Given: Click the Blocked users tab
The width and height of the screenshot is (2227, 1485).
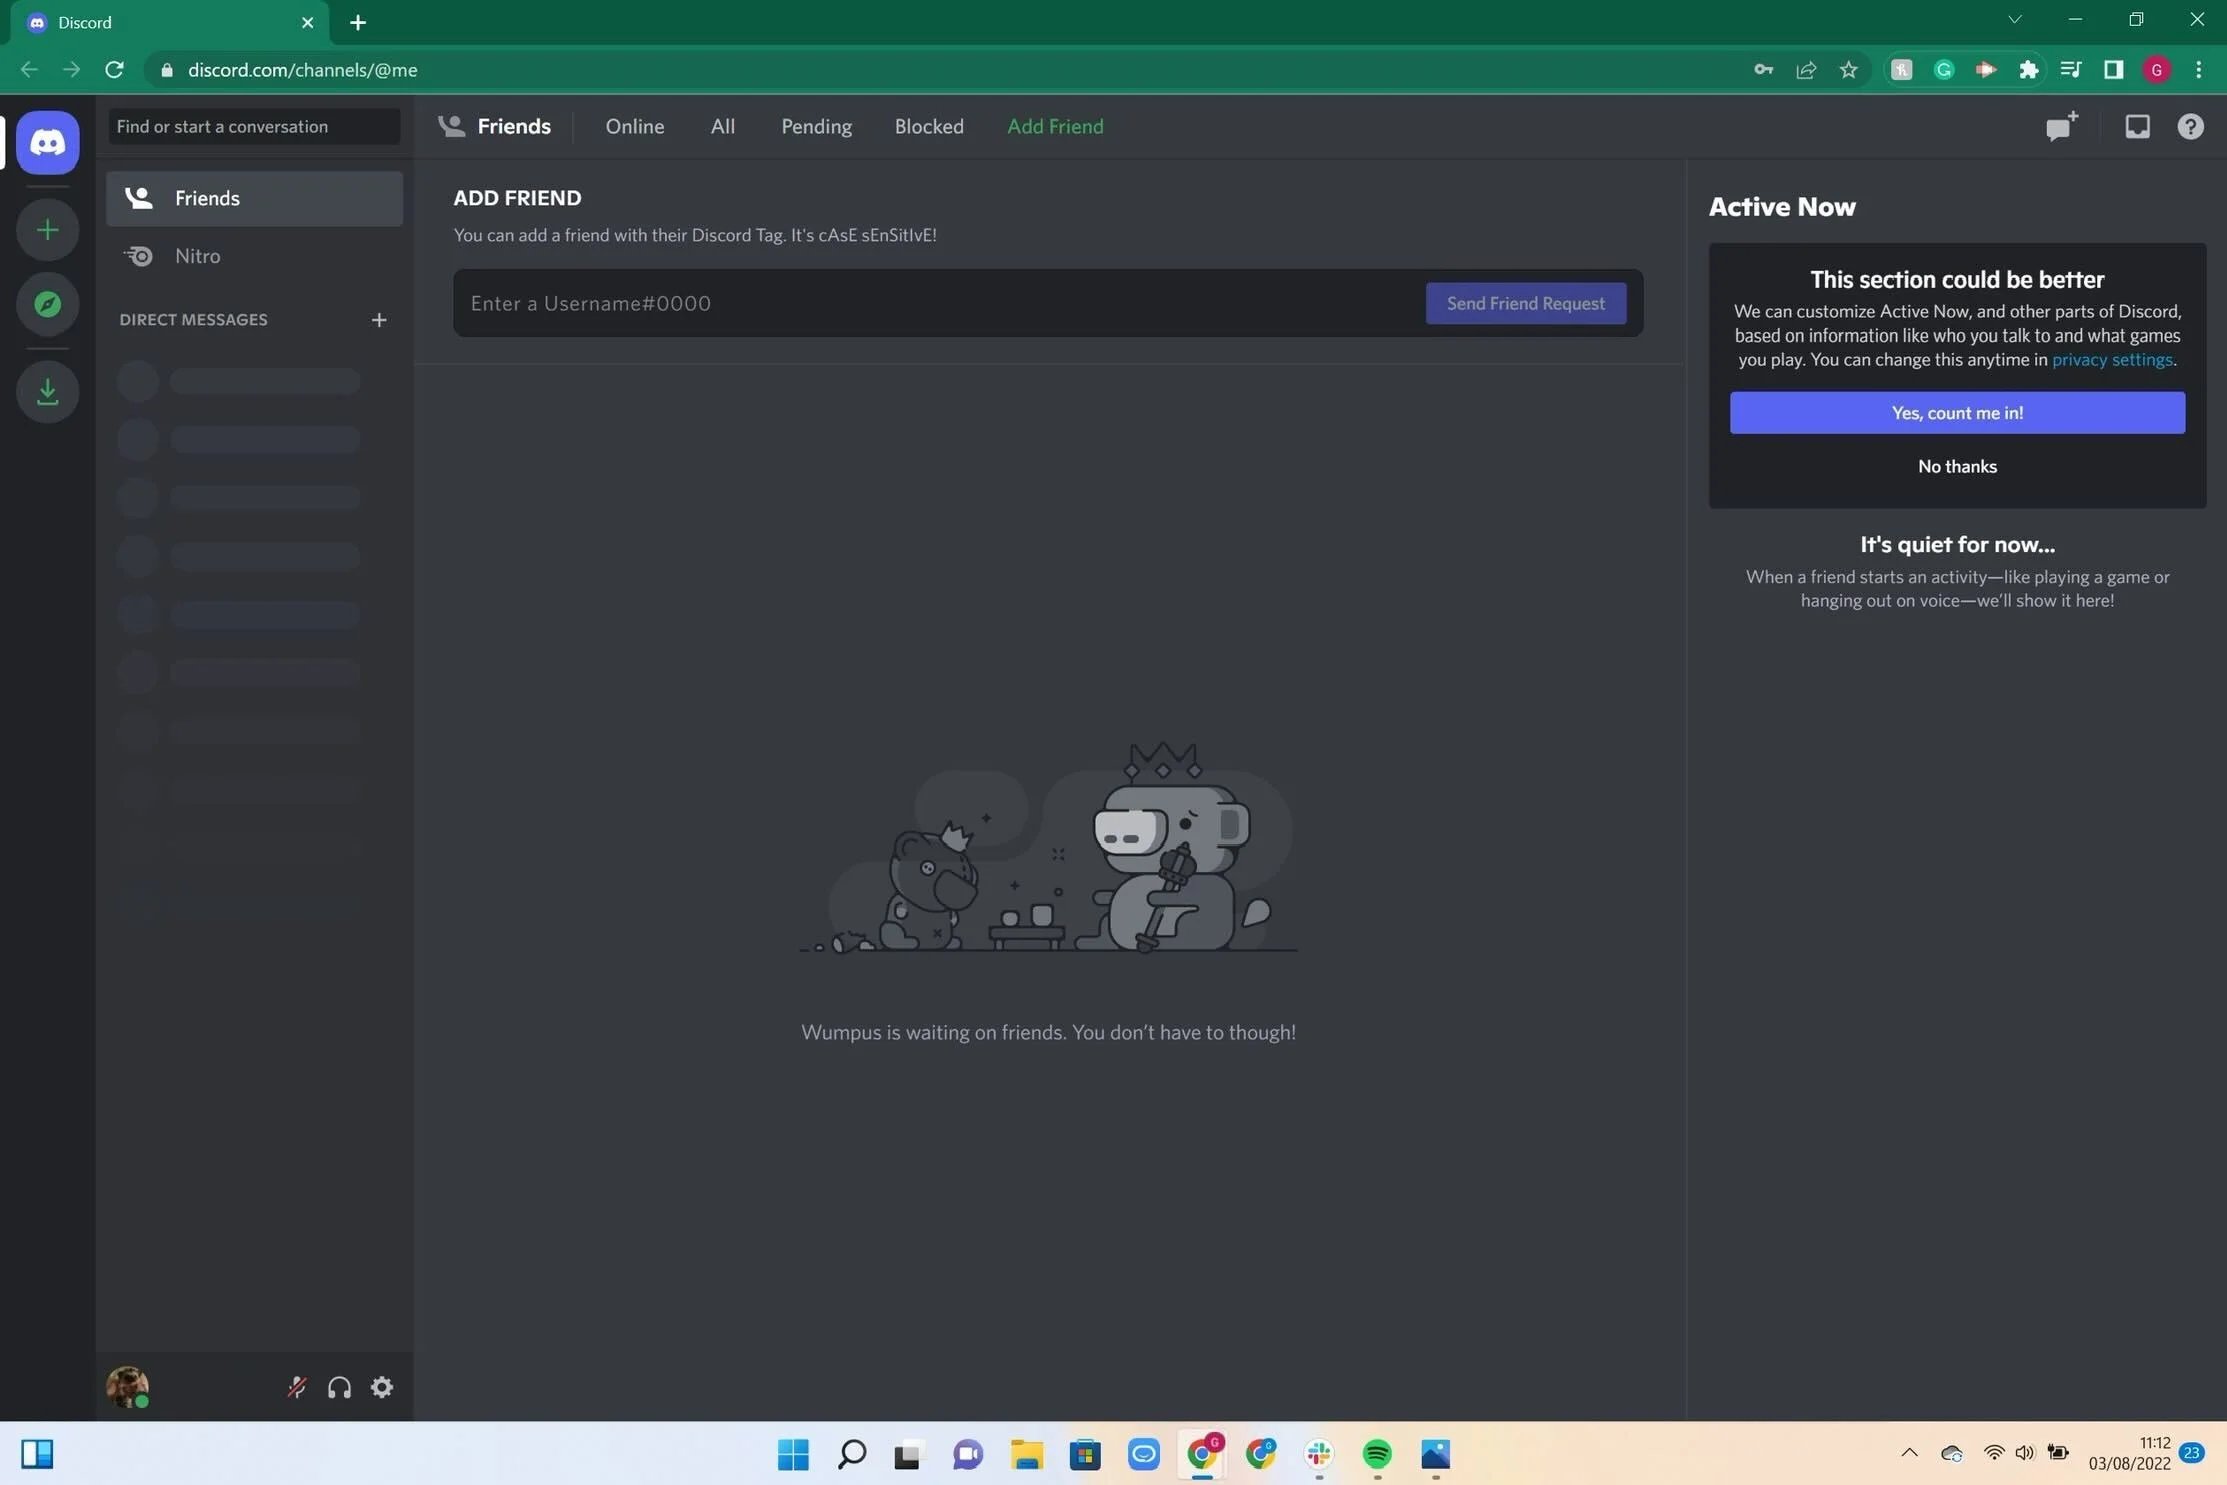Looking at the screenshot, I should click(930, 126).
